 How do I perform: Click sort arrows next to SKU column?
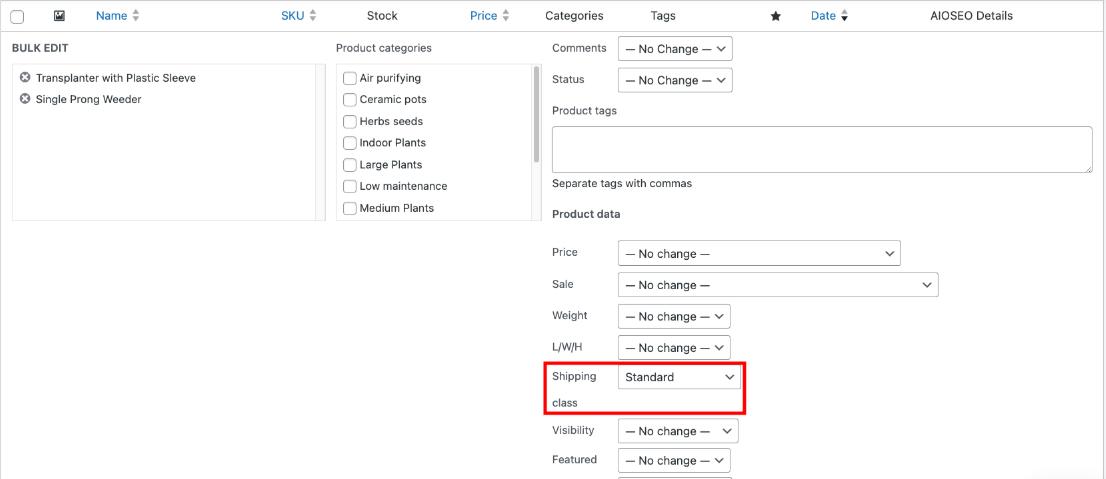tap(312, 16)
